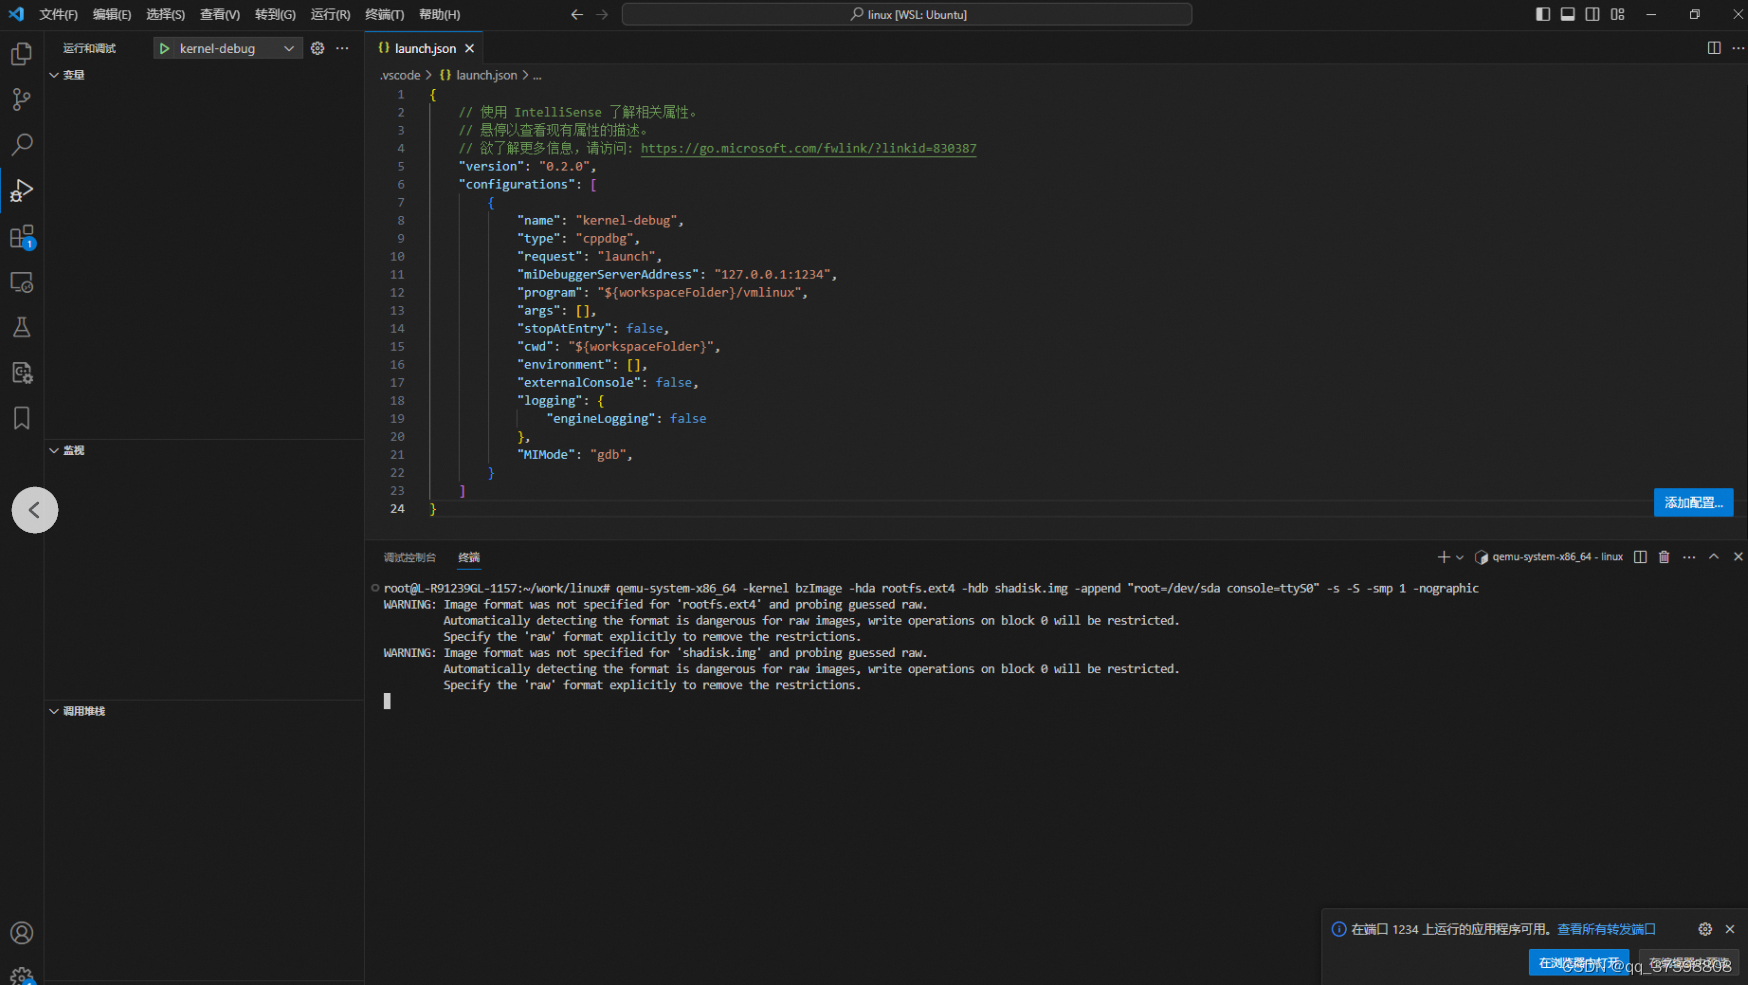Kill the qemu-system-x86_64 terminal via trash icon
This screenshot has height=985, width=1748.
coord(1663,557)
